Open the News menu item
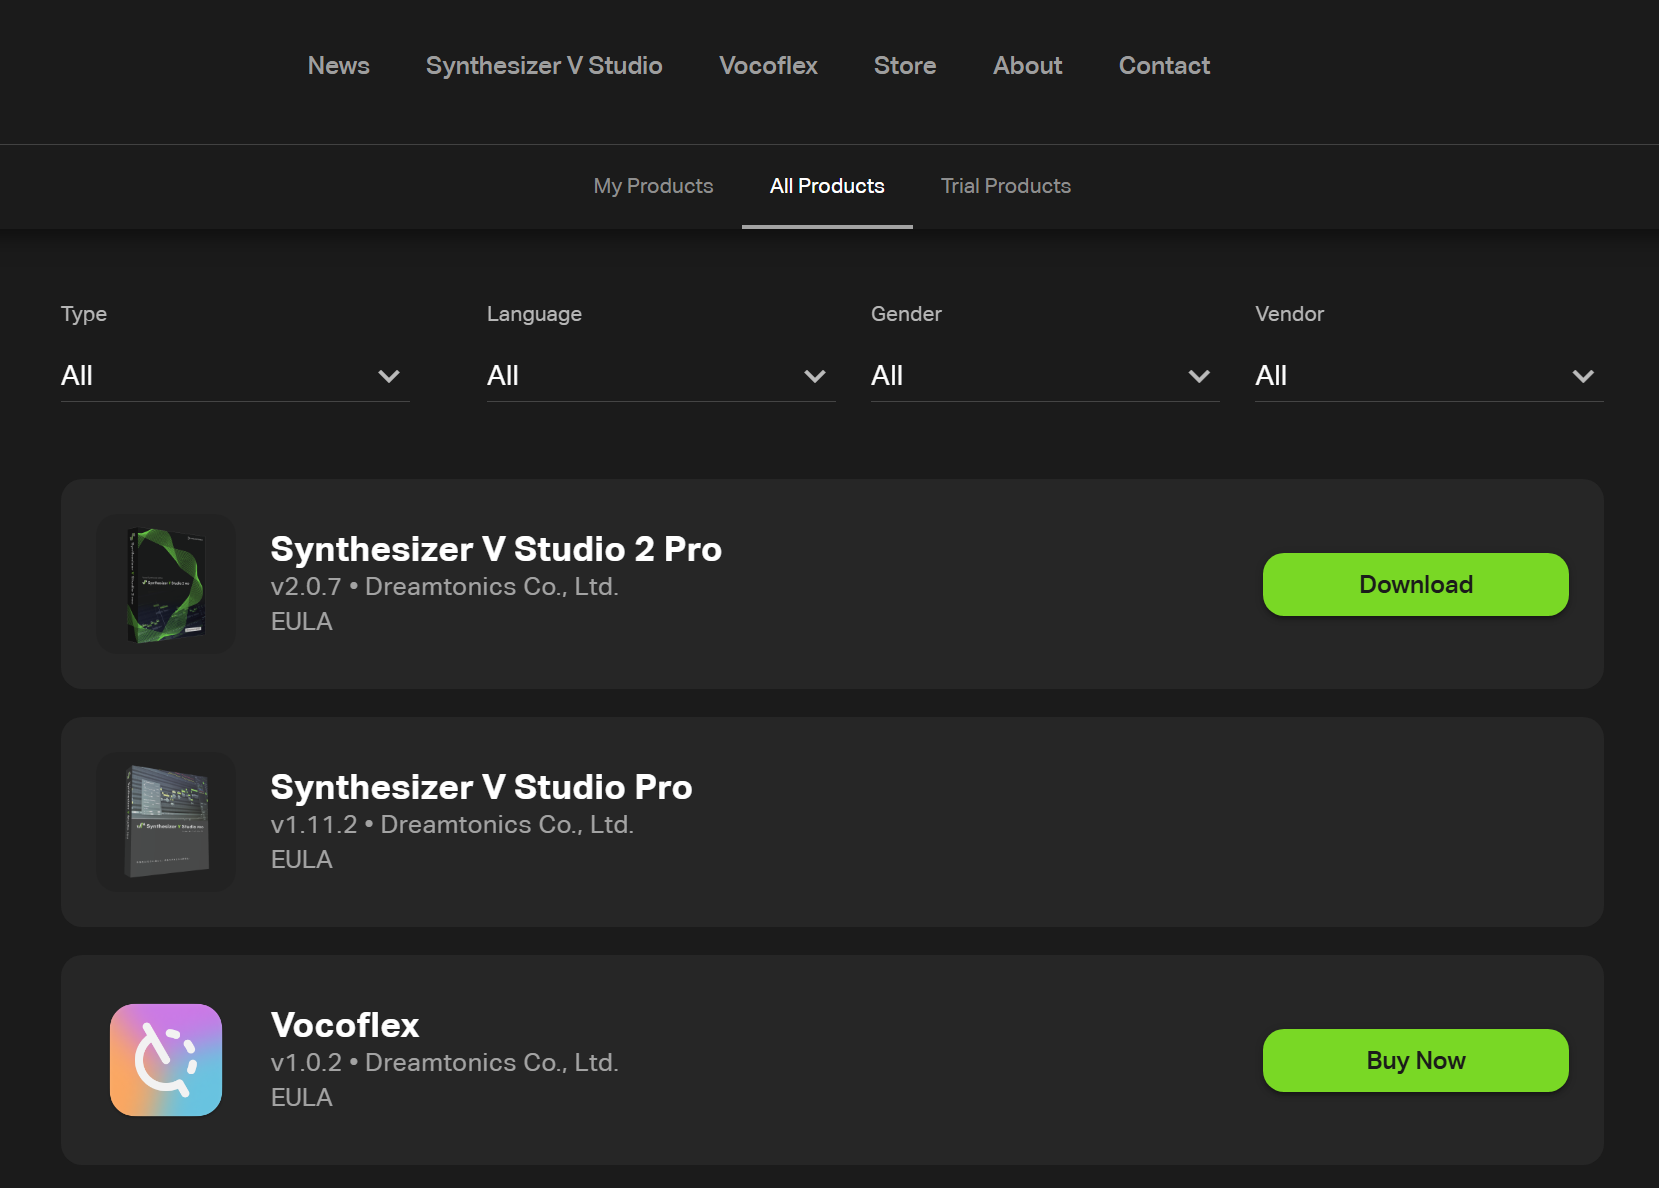Screen dimensions: 1659x1188 coord(338,66)
